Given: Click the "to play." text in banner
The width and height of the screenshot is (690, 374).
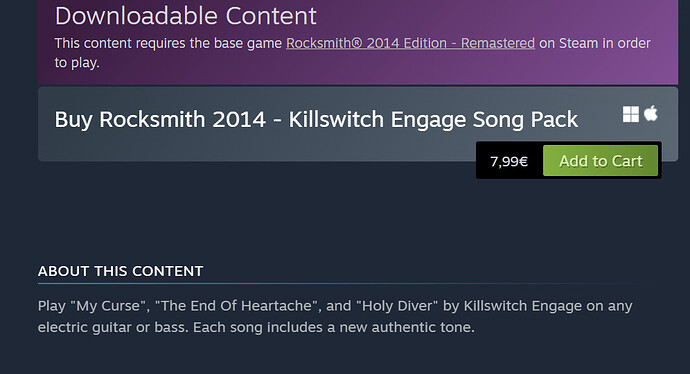Looking at the screenshot, I should point(77,63).
